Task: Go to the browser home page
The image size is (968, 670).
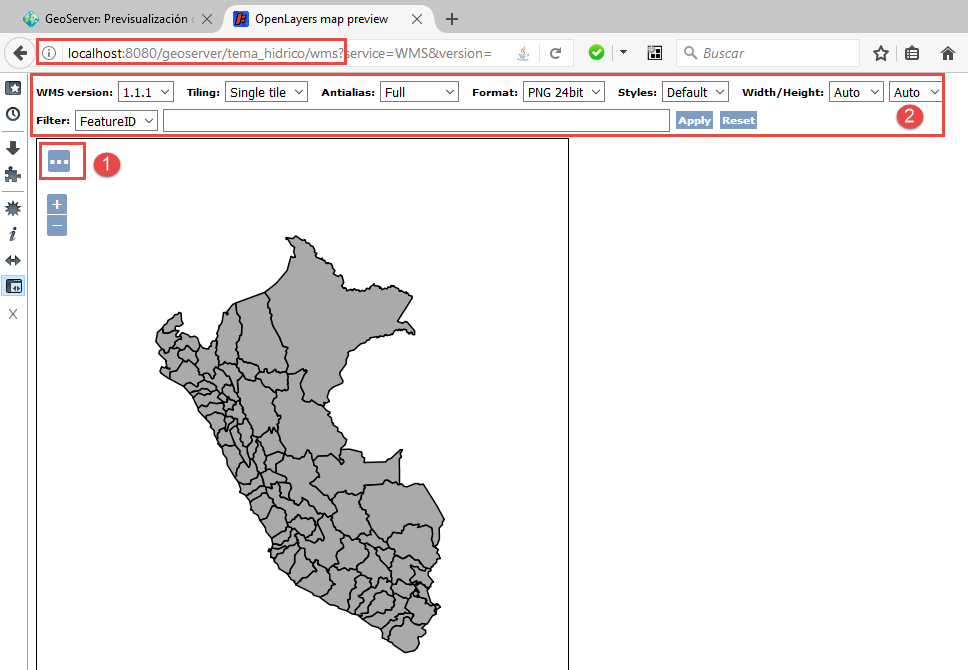Action: coord(946,52)
